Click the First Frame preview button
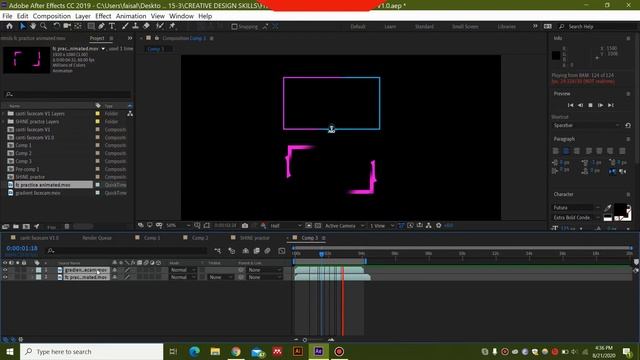This screenshot has height=360, width=640. (x=571, y=105)
